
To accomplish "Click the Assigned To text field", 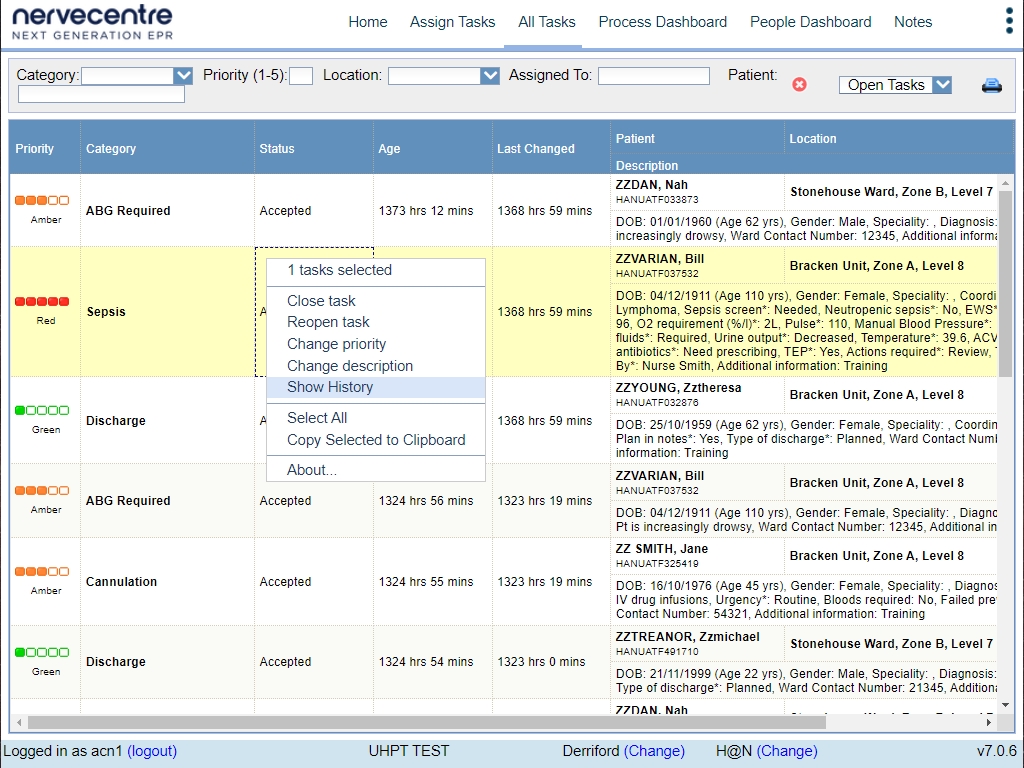I will 654,76.
